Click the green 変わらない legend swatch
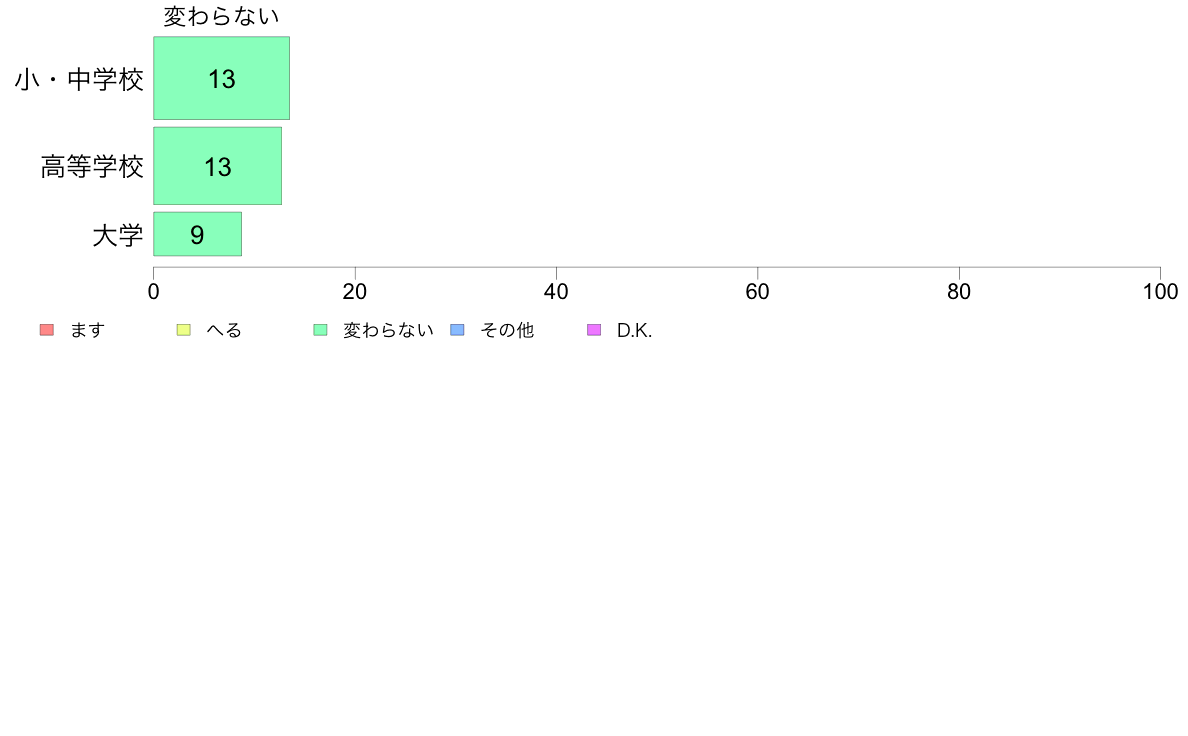1188x736 pixels. pos(320,330)
